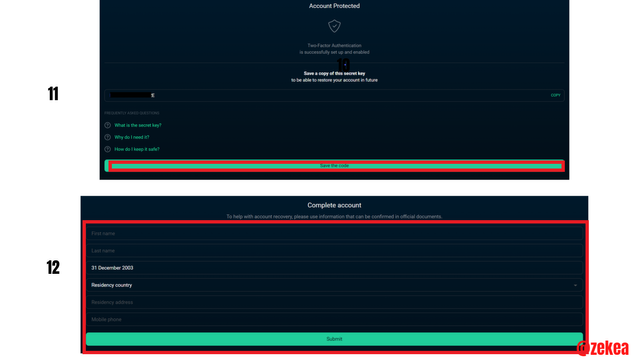
Task: Open 'How do I keep it safe?' FAQ
Action: point(137,149)
